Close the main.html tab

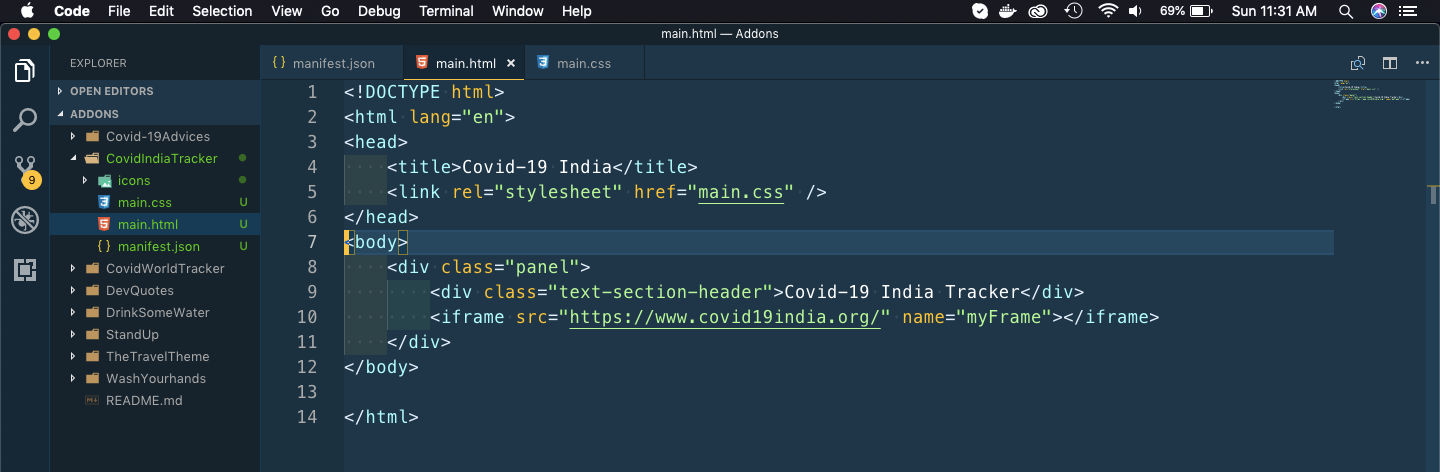(511, 63)
